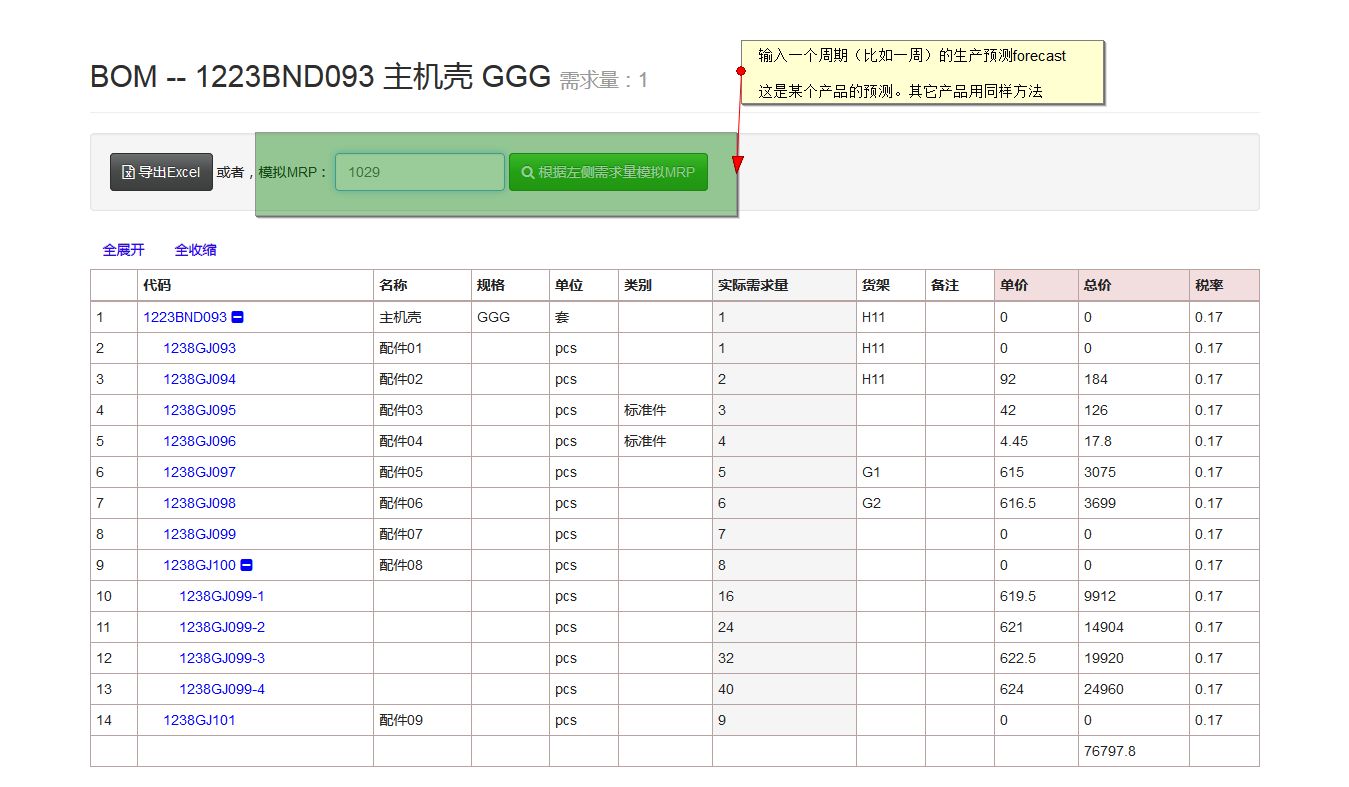Open sub-part 1238GJ099-4 link
The width and height of the screenshot is (1349, 787).
pyautogui.click(x=221, y=689)
